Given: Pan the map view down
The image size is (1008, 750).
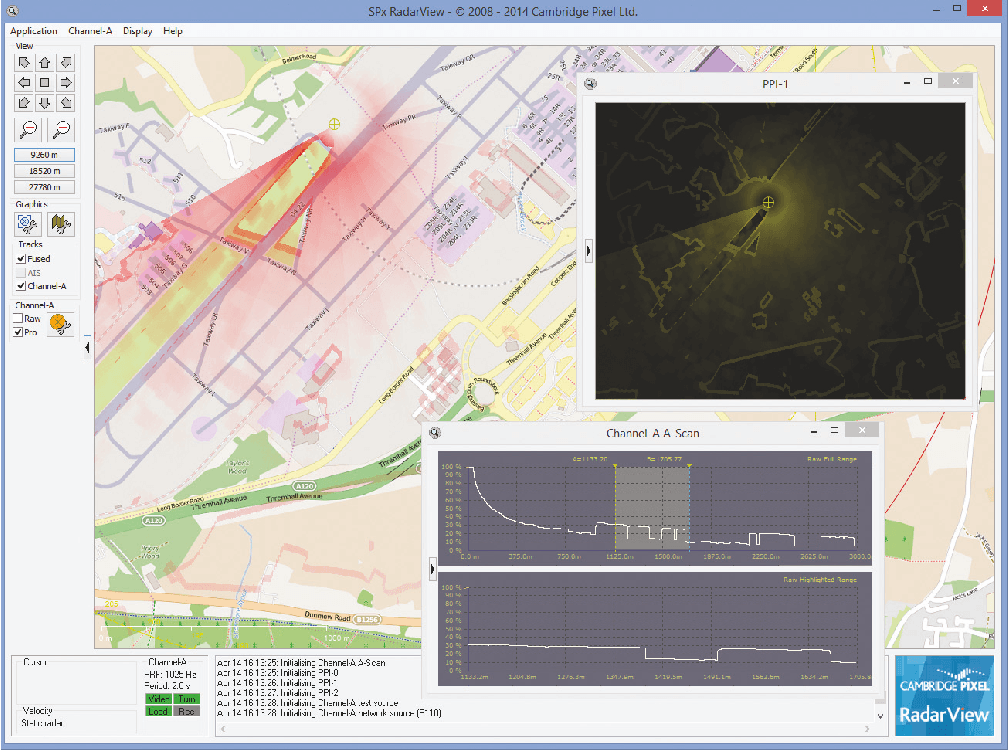Looking at the screenshot, I should click(x=44, y=102).
